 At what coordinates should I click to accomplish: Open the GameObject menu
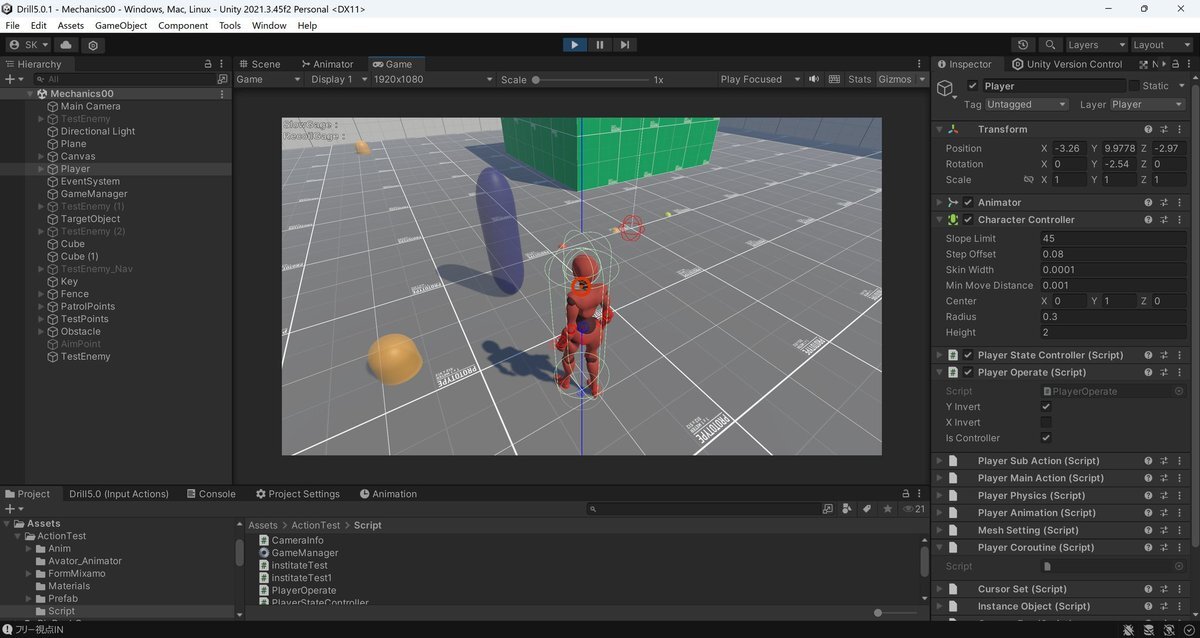(121, 25)
